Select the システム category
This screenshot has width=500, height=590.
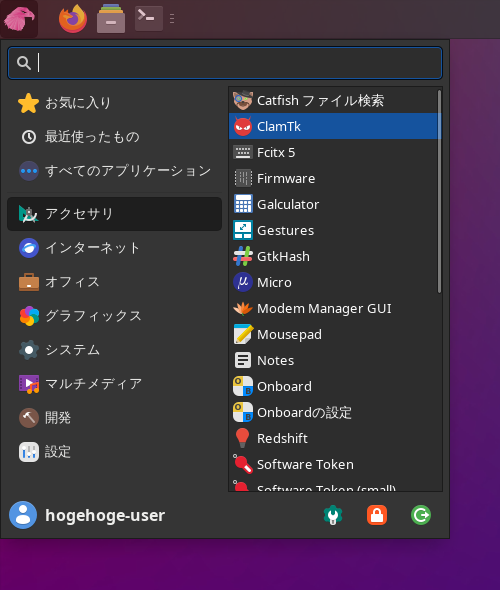114,350
